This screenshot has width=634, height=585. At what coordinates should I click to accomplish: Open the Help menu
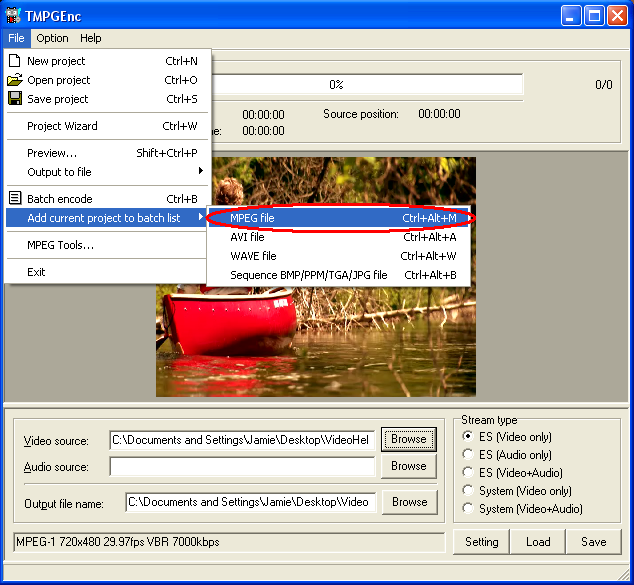(x=91, y=38)
